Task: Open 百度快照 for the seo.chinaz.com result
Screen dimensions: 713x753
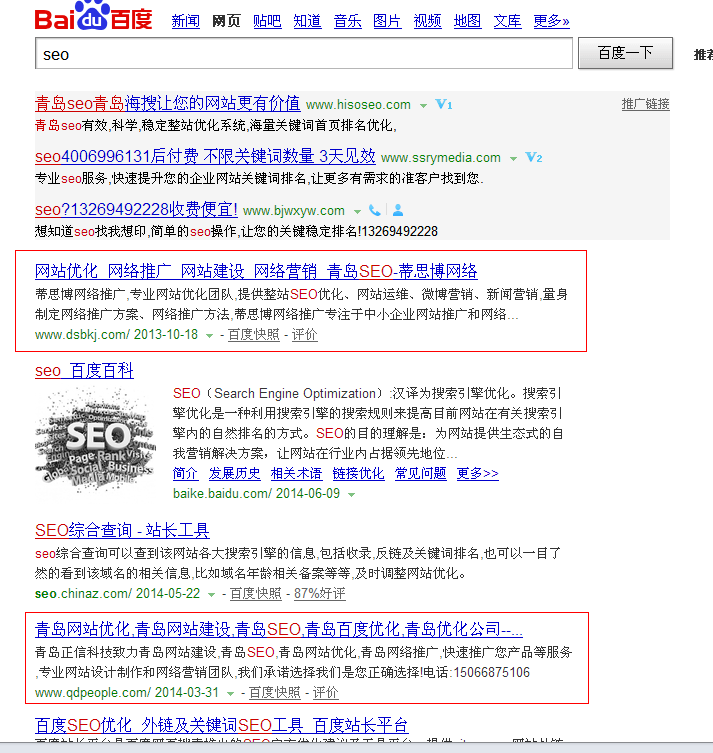Action: coord(255,594)
